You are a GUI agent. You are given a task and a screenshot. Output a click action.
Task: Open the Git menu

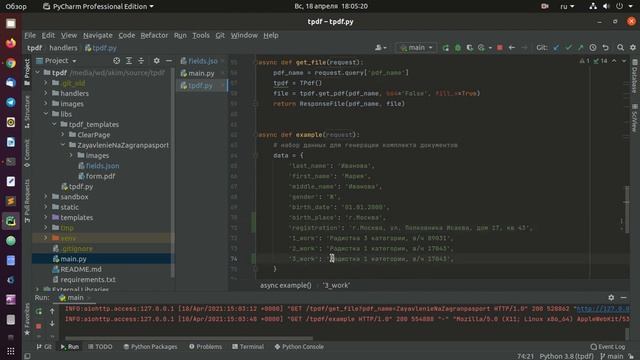click(x=220, y=36)
